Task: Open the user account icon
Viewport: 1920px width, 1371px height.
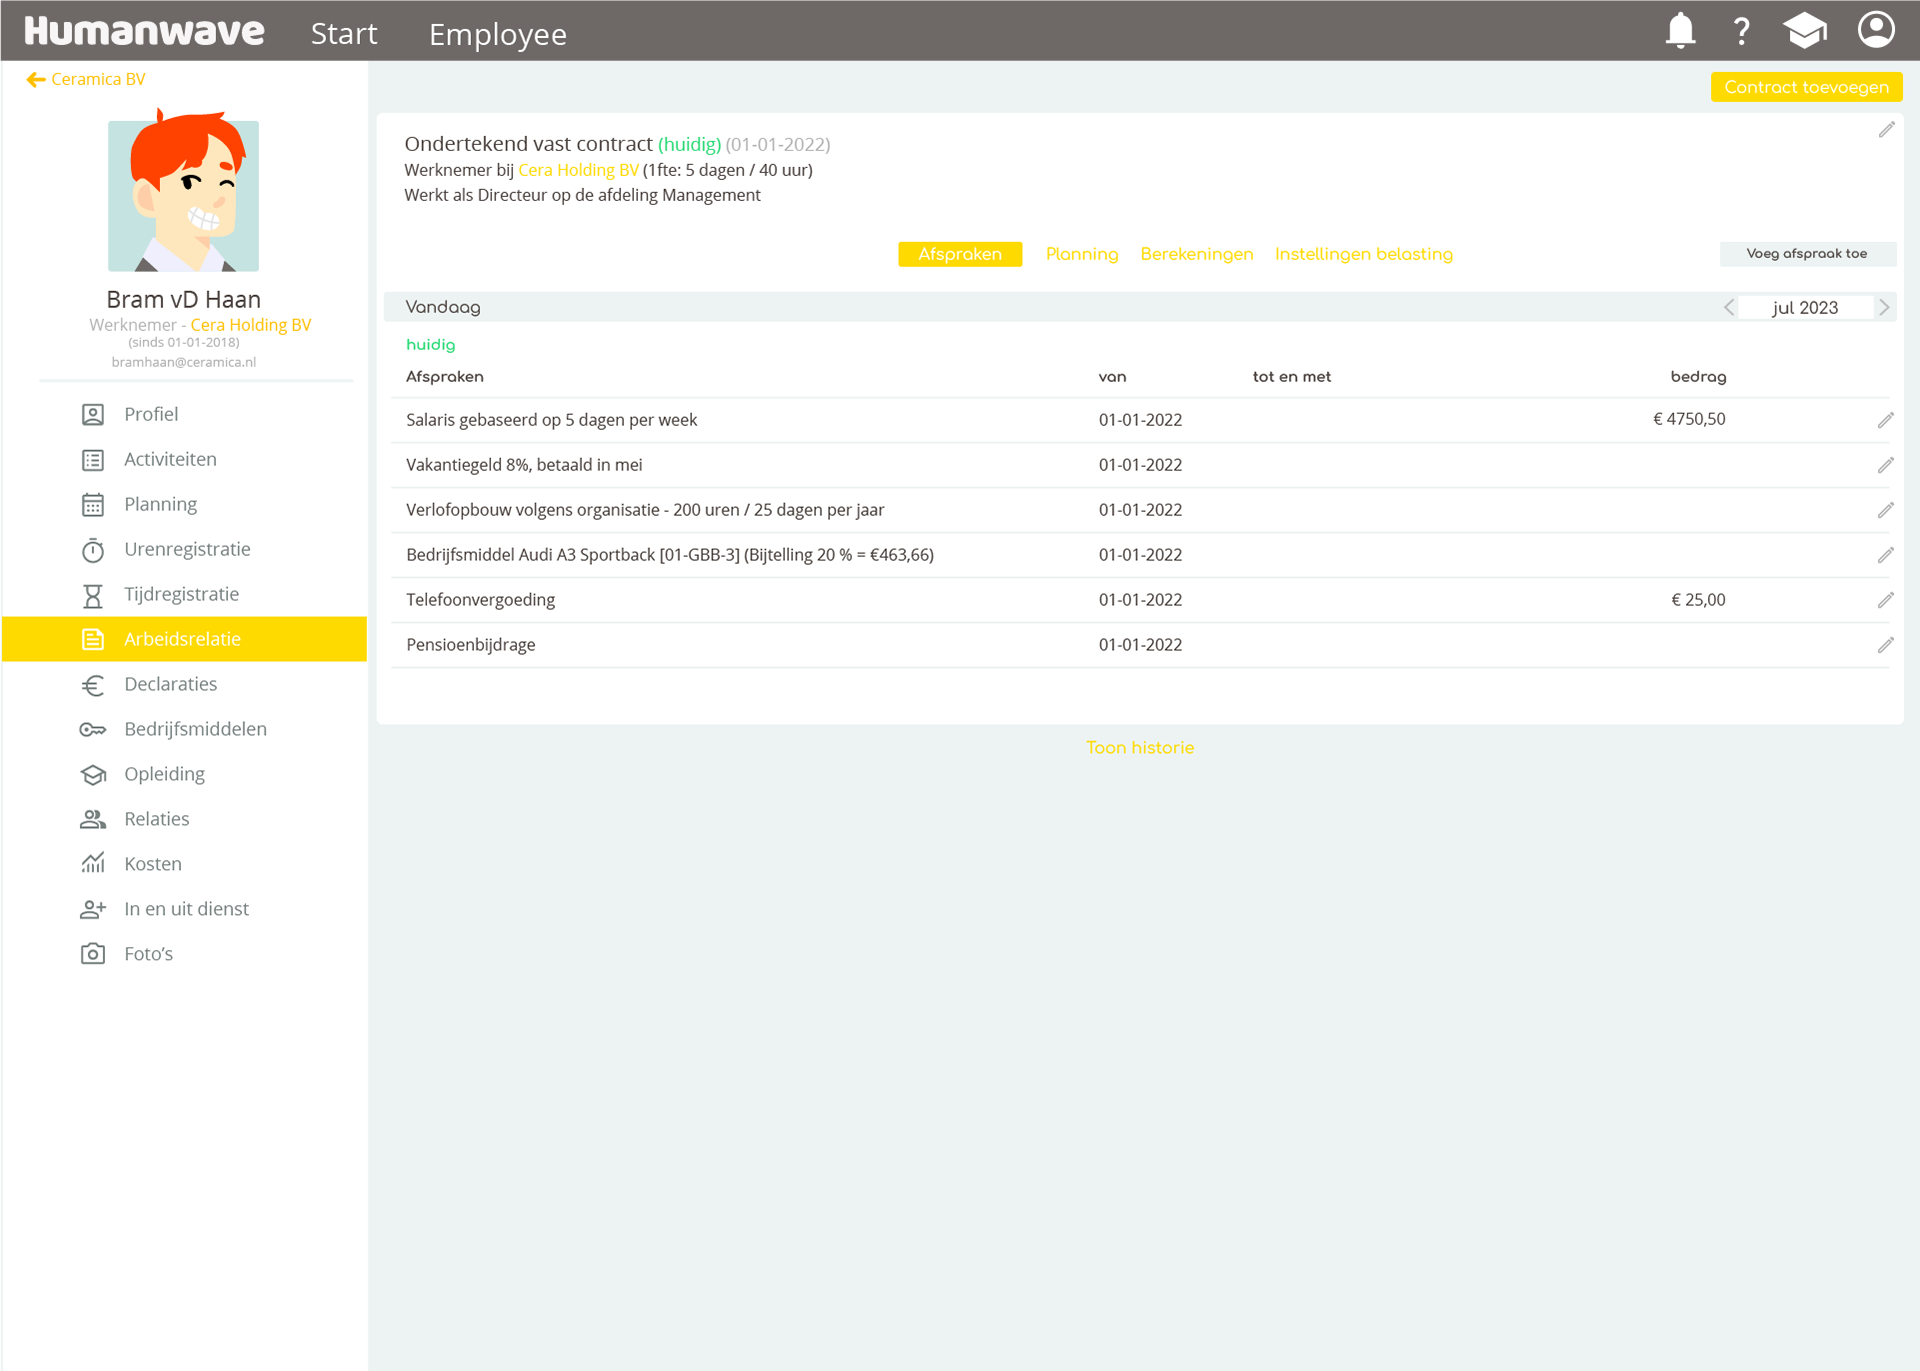Action: (1876, 30)
